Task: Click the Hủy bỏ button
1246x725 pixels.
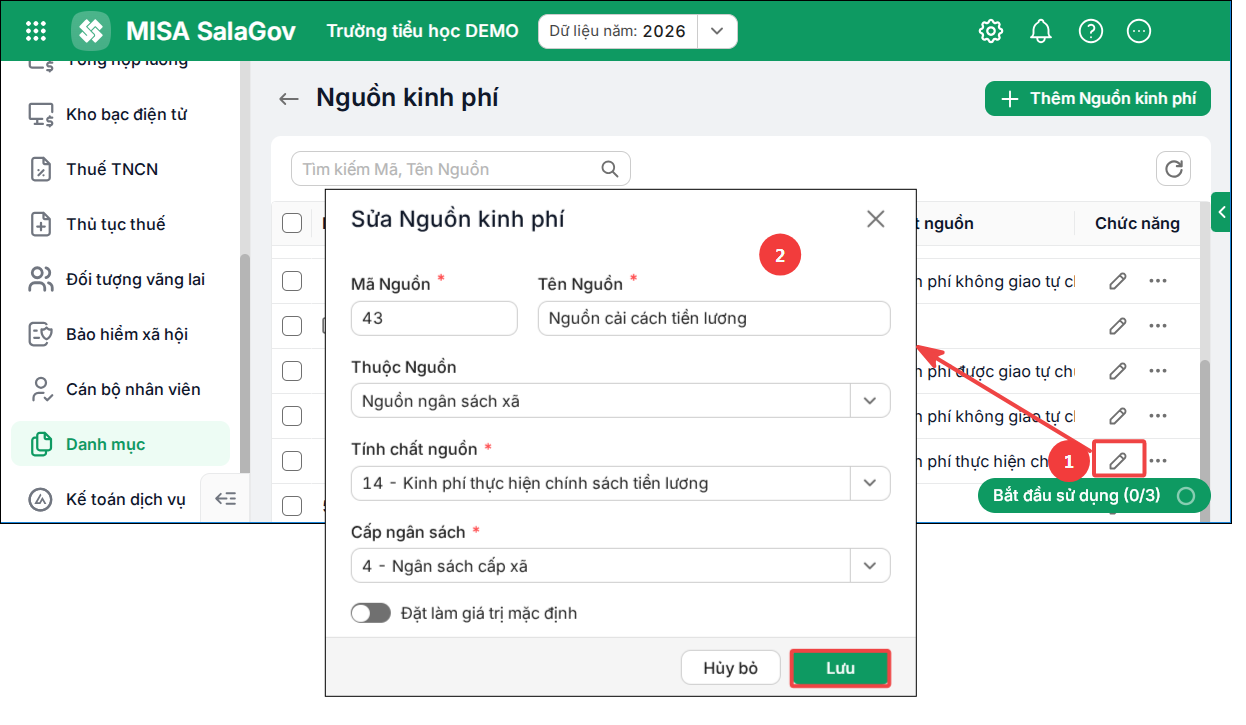Action: 731,668
